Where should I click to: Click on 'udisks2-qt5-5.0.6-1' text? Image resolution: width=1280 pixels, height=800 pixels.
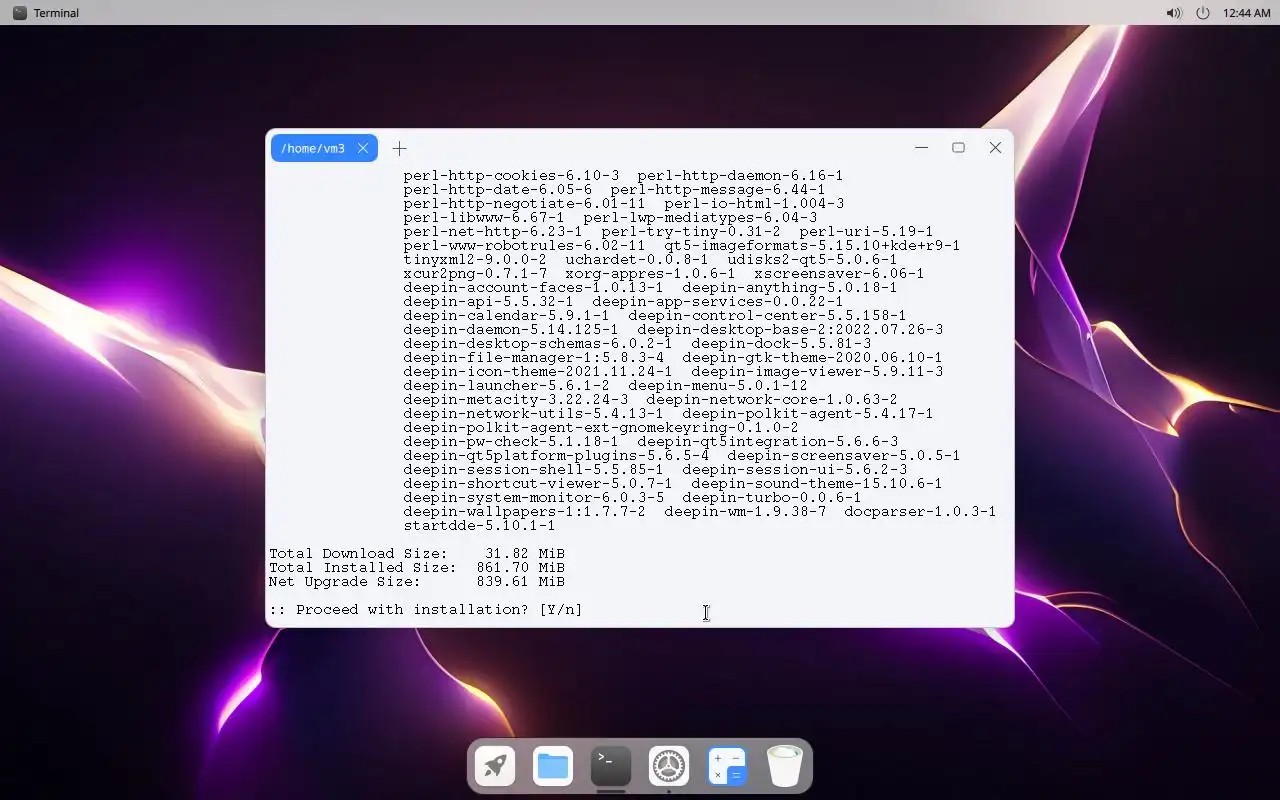point(812,259)
